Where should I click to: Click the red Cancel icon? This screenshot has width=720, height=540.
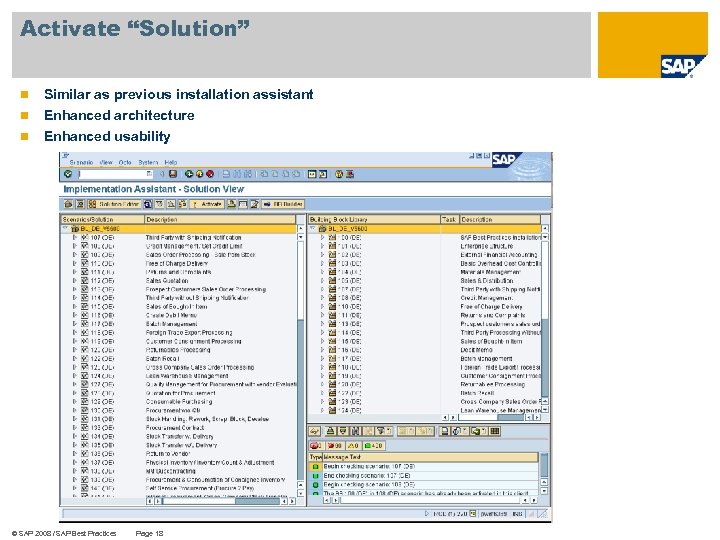tap(210, 174)
